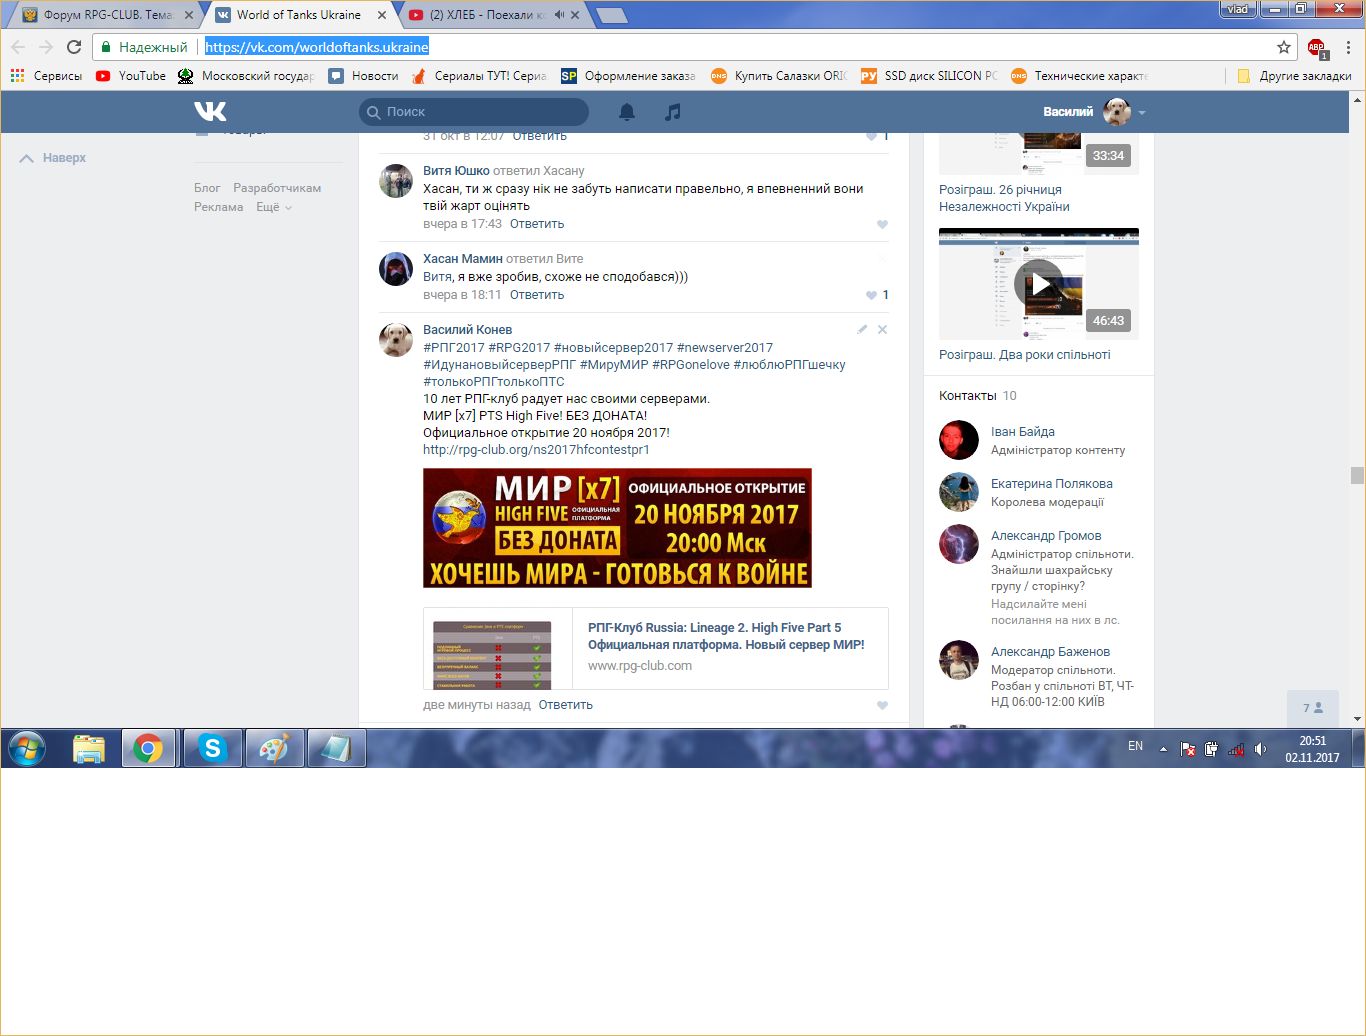1366x1036 pixels.
Task: Click the #РПГ2017 hashtag
Action: [454, 348]
